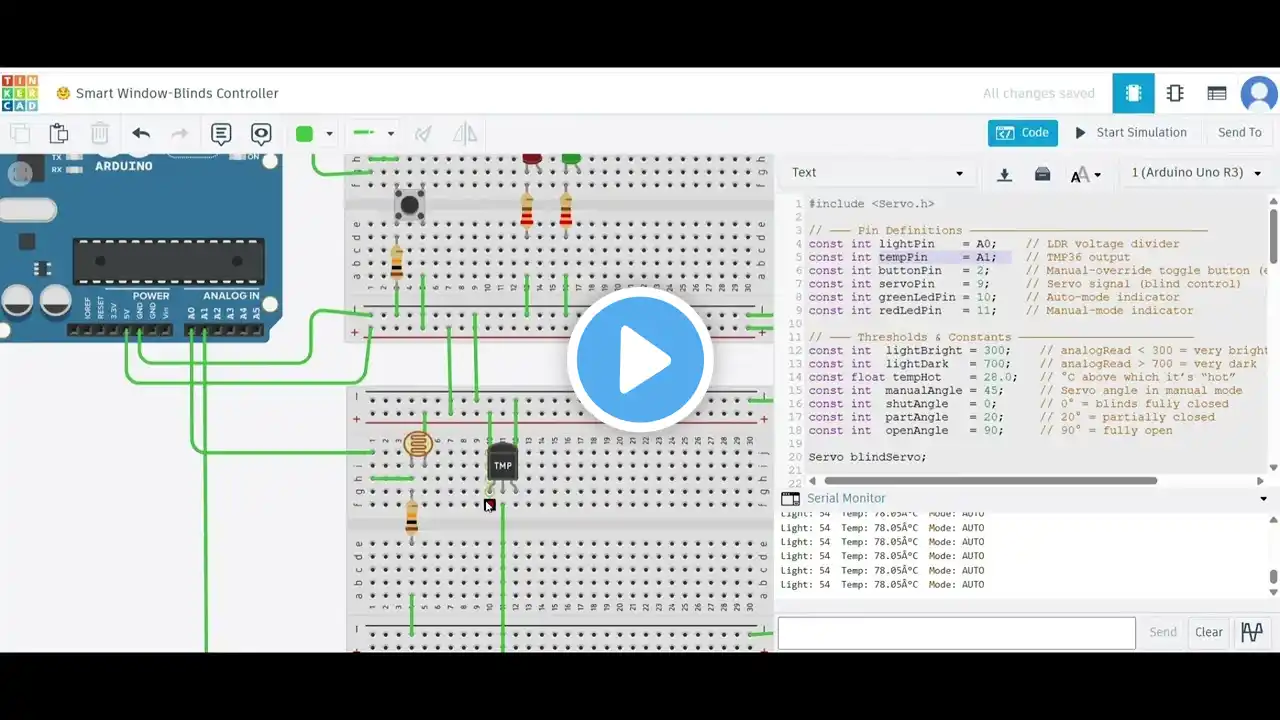The width and height of the screenshot is (1280, 720).
Task: Open the font size dropdown
Action: tap(1086, 175)
